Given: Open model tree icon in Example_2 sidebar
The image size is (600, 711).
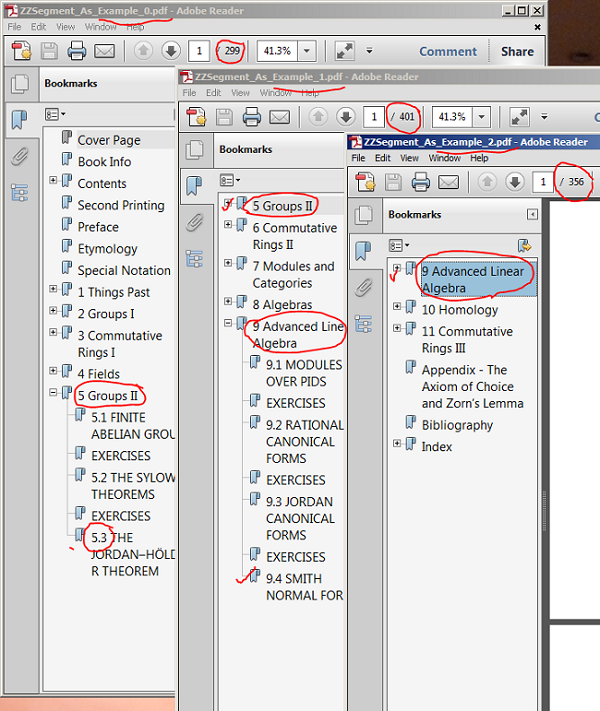Looking at the screenshot, I should point(363,324).
